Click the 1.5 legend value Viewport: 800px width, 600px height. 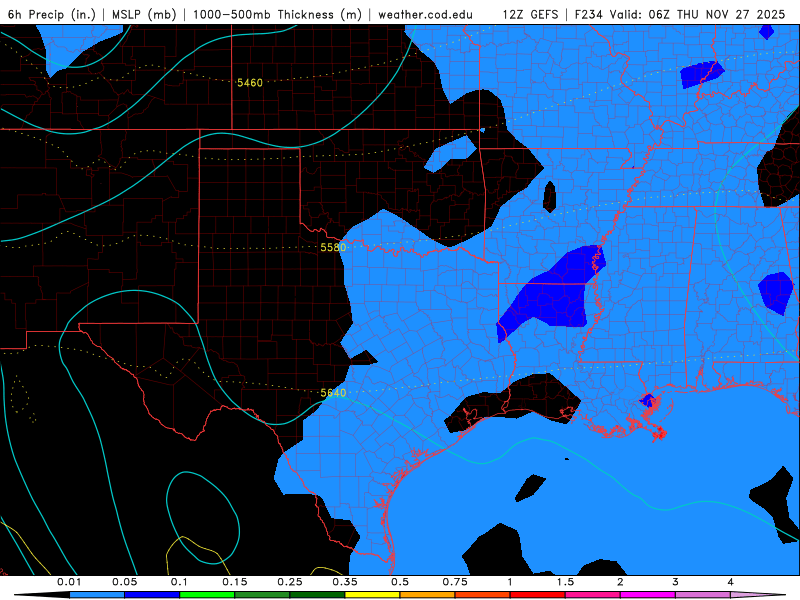coord(565,582)
